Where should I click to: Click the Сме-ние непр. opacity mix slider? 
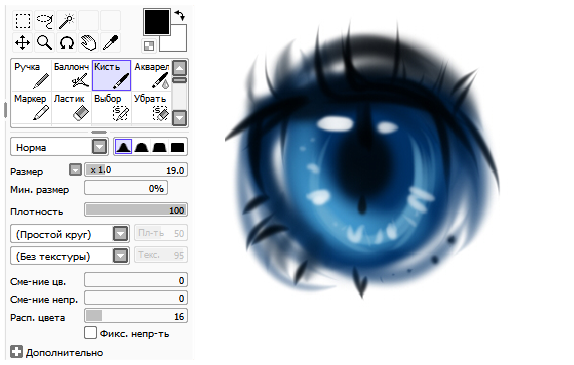click(136, 298)
